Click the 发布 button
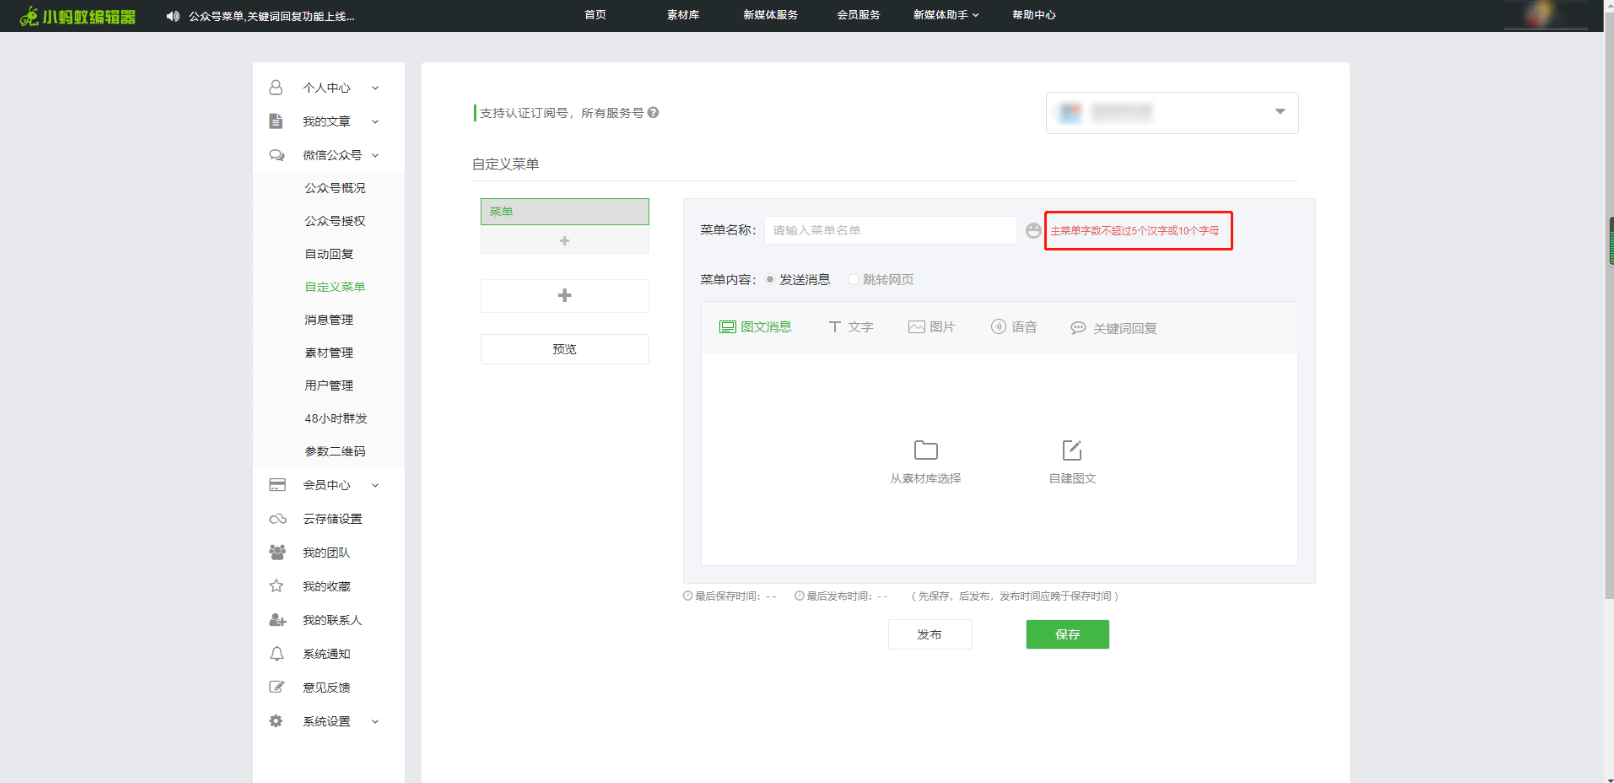 click(930, 634)
